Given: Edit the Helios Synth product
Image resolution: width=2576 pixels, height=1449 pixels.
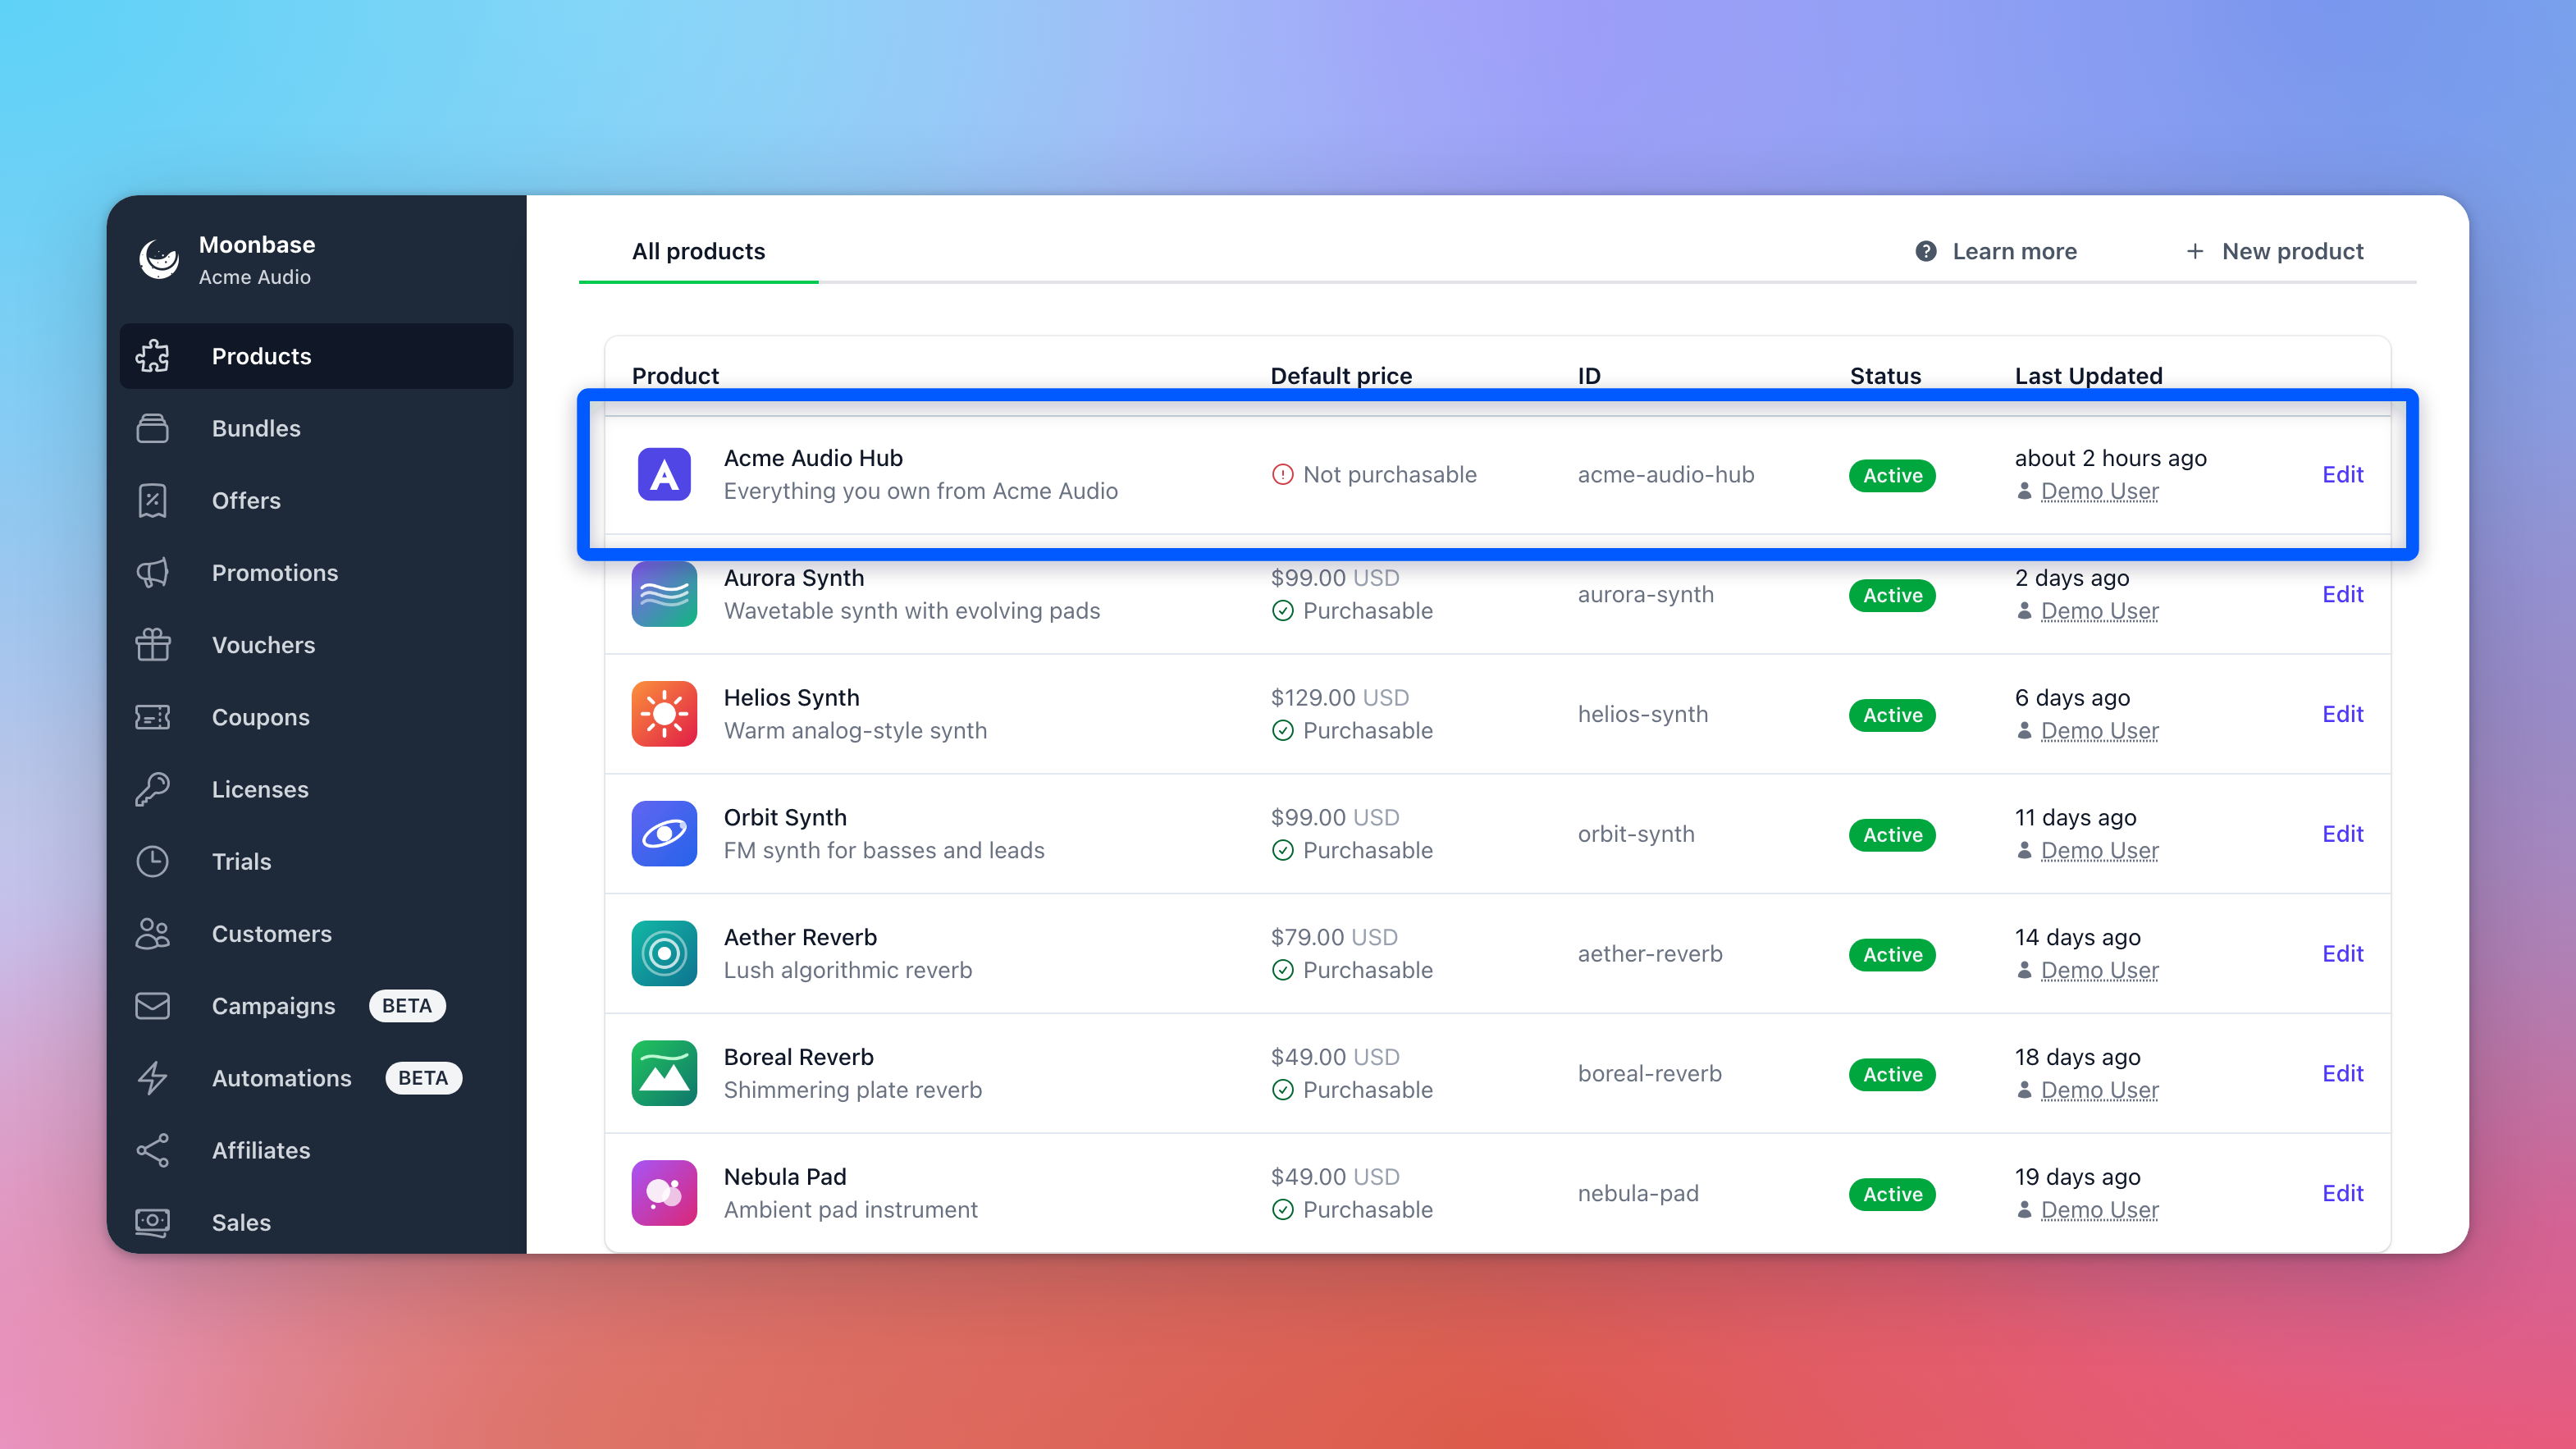Looking at the screenshot, I should (x=2342, y=714).
